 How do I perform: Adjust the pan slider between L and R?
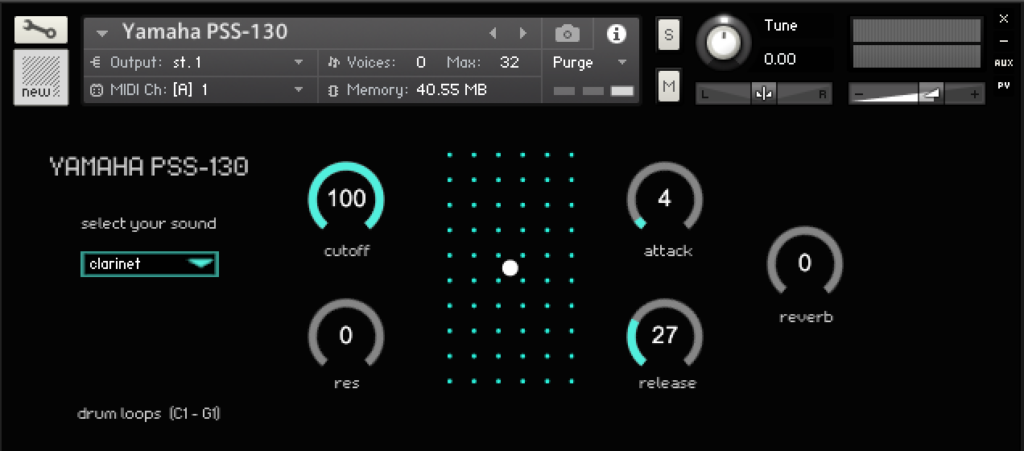[x=763, y=94]
